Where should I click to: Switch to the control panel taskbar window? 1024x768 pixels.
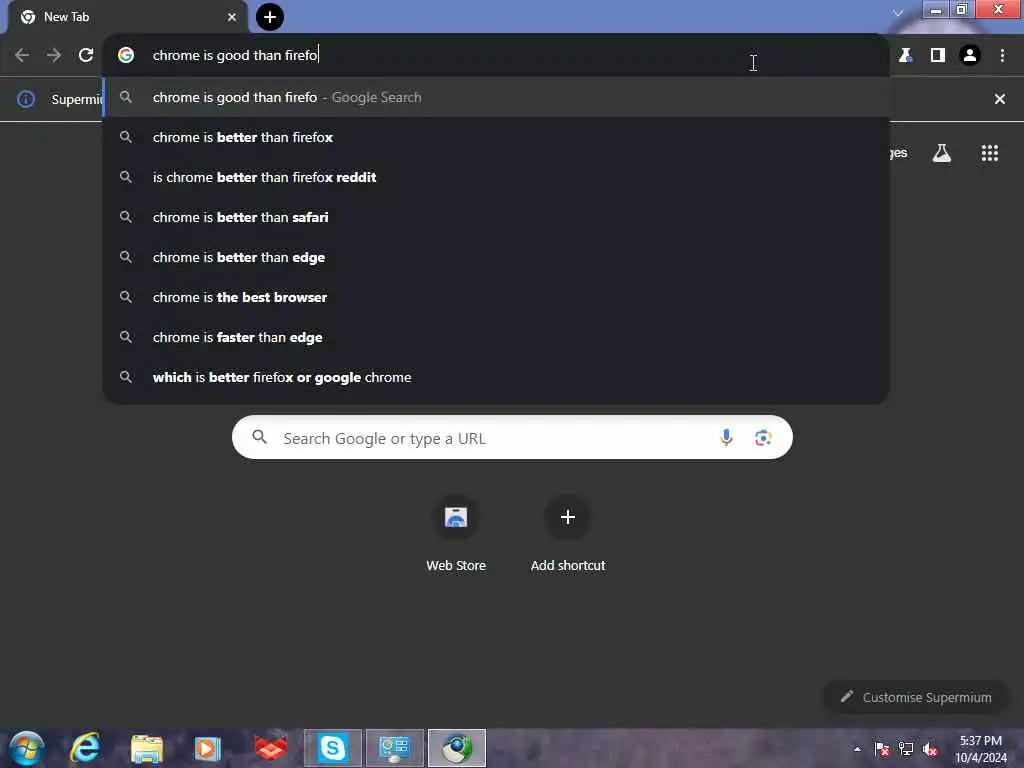[x=394, y=748]
